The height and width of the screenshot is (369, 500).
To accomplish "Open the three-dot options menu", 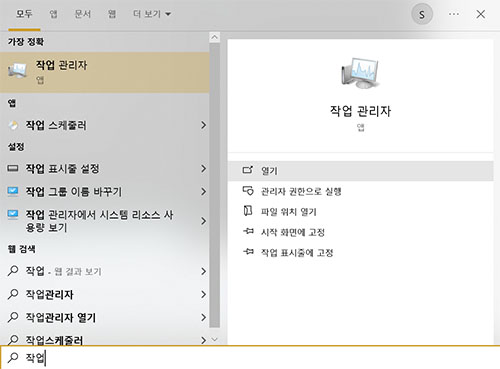I will (x=454, y=14).
